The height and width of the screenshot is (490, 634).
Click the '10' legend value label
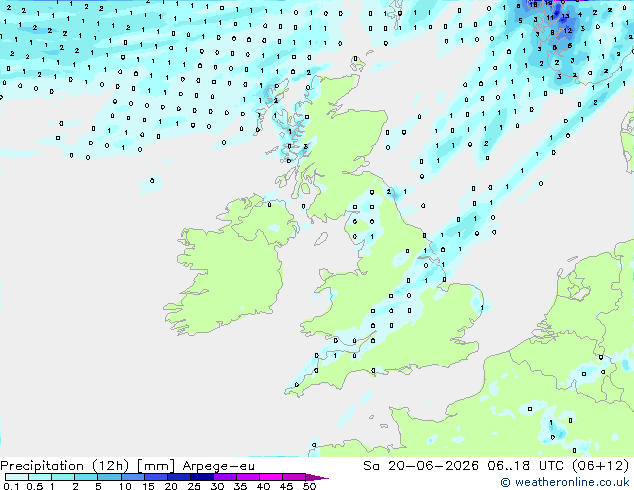click(125, 486)
